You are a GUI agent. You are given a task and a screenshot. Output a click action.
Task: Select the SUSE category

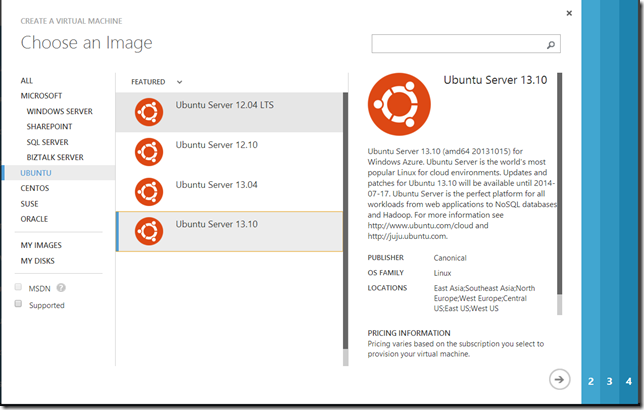point(30,204)
